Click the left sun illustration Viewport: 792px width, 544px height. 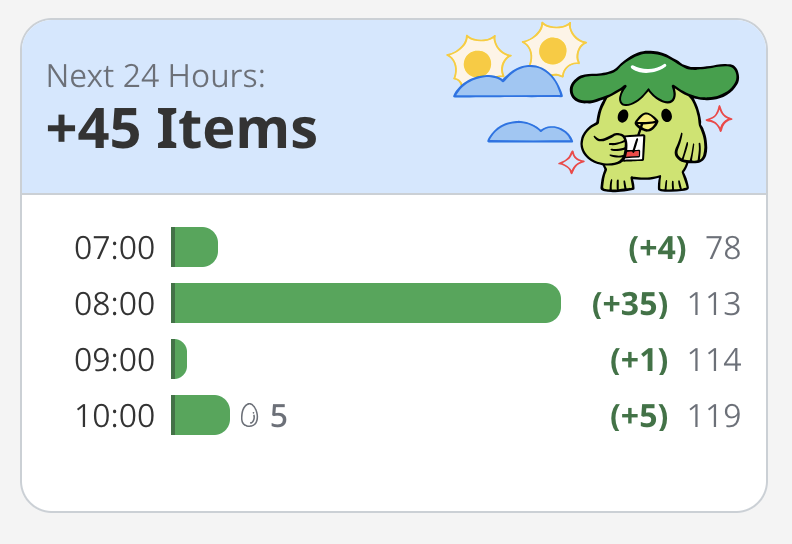478,61
